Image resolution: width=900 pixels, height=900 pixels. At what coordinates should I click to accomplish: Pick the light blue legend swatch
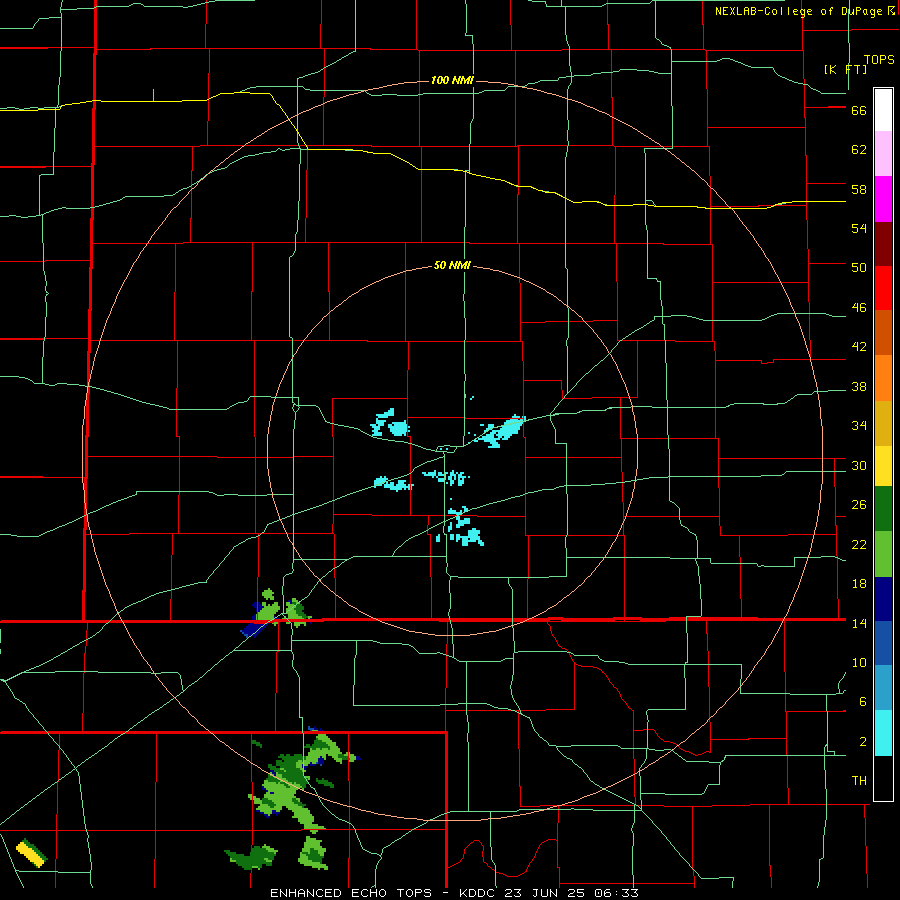coord(883,688)
